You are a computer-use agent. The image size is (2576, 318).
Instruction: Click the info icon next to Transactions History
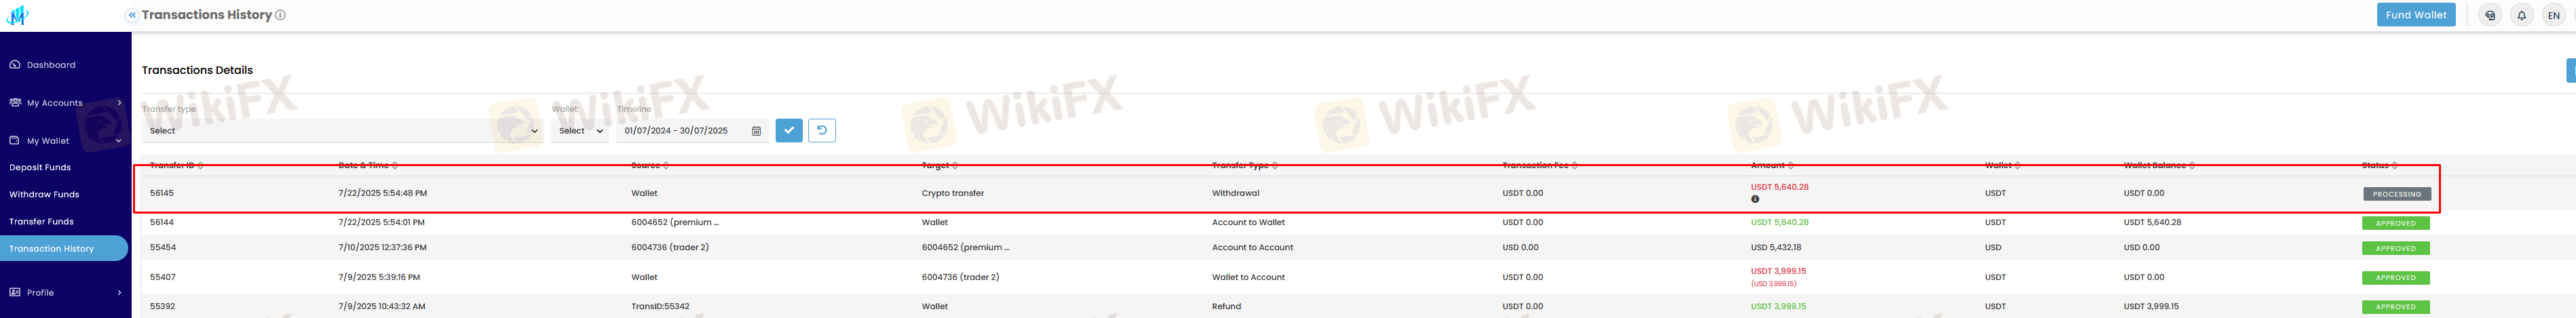pos(280,15)
